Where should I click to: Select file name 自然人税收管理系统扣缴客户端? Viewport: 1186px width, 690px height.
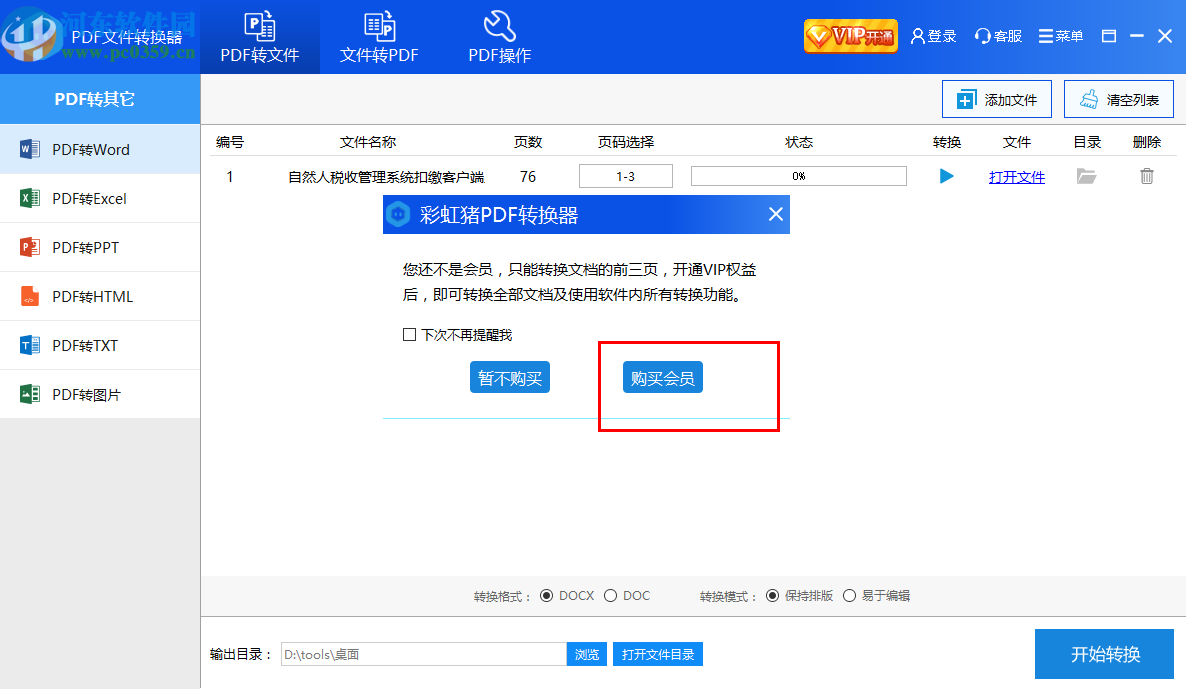[386, 177]
